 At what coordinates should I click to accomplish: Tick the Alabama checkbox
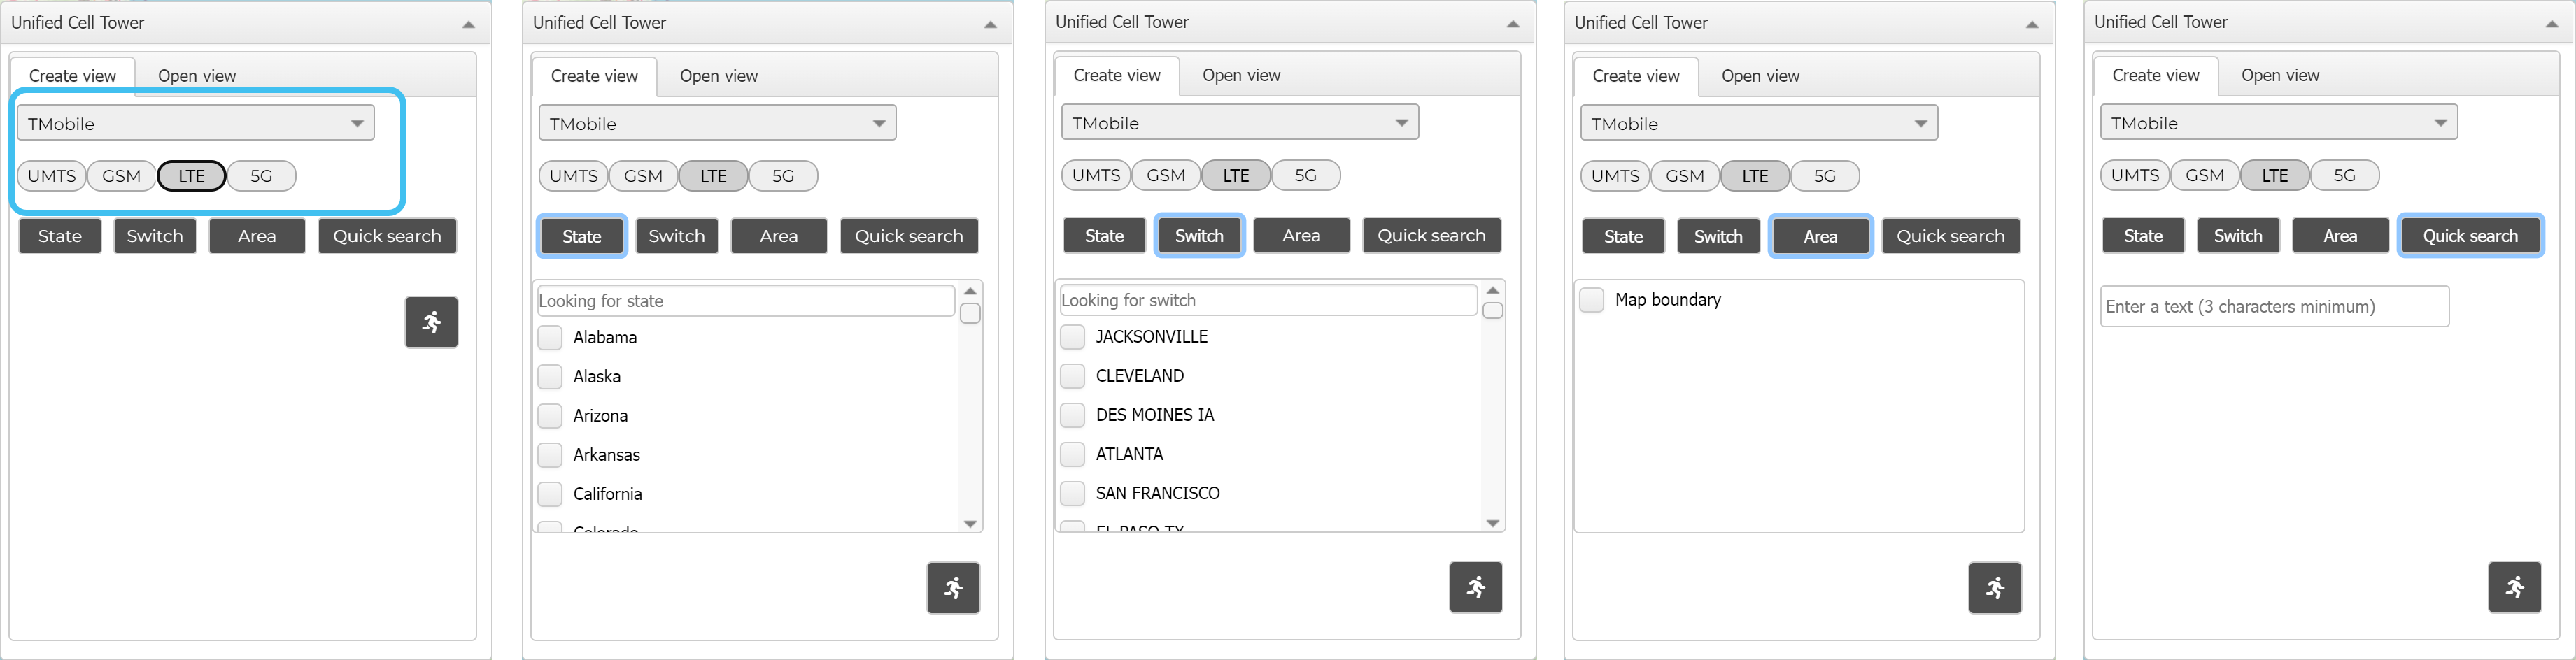(x=550, y=338)
